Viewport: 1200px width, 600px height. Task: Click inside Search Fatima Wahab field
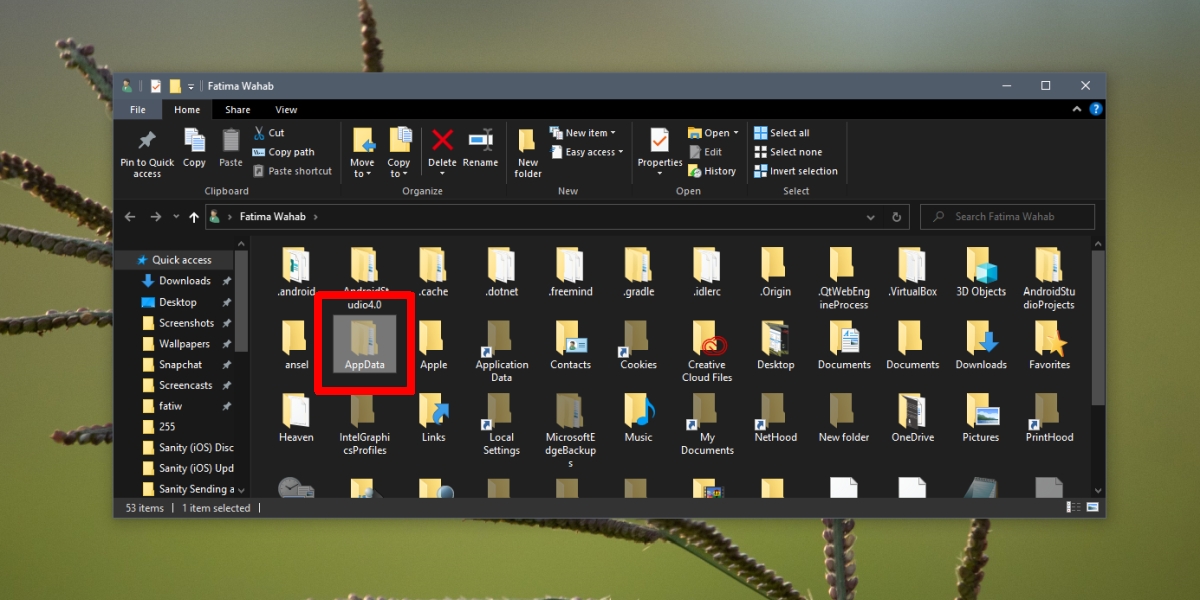[x=1007, y=216]
